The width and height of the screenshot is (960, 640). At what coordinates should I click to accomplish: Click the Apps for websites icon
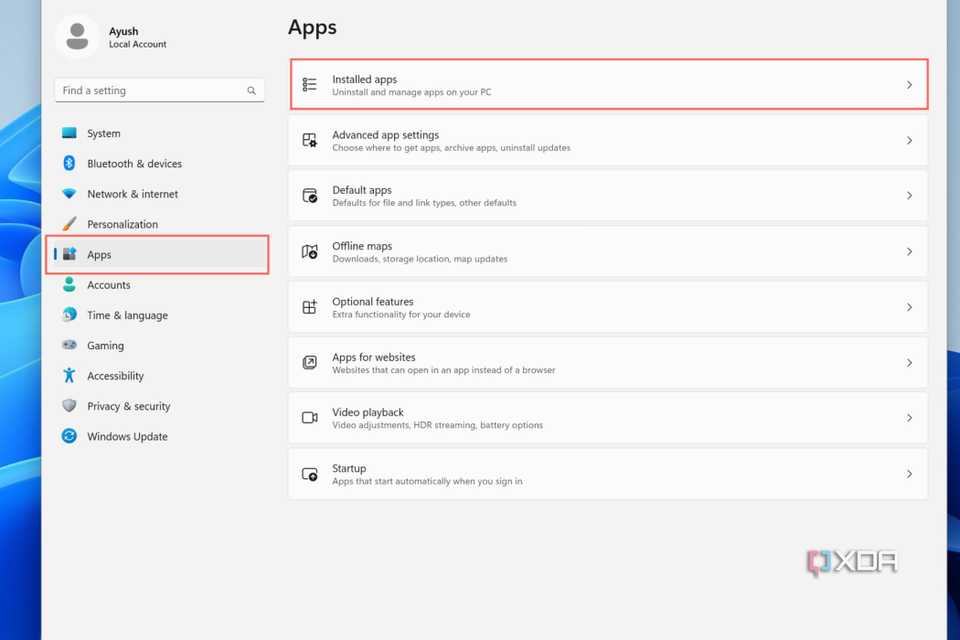[310, 363]
